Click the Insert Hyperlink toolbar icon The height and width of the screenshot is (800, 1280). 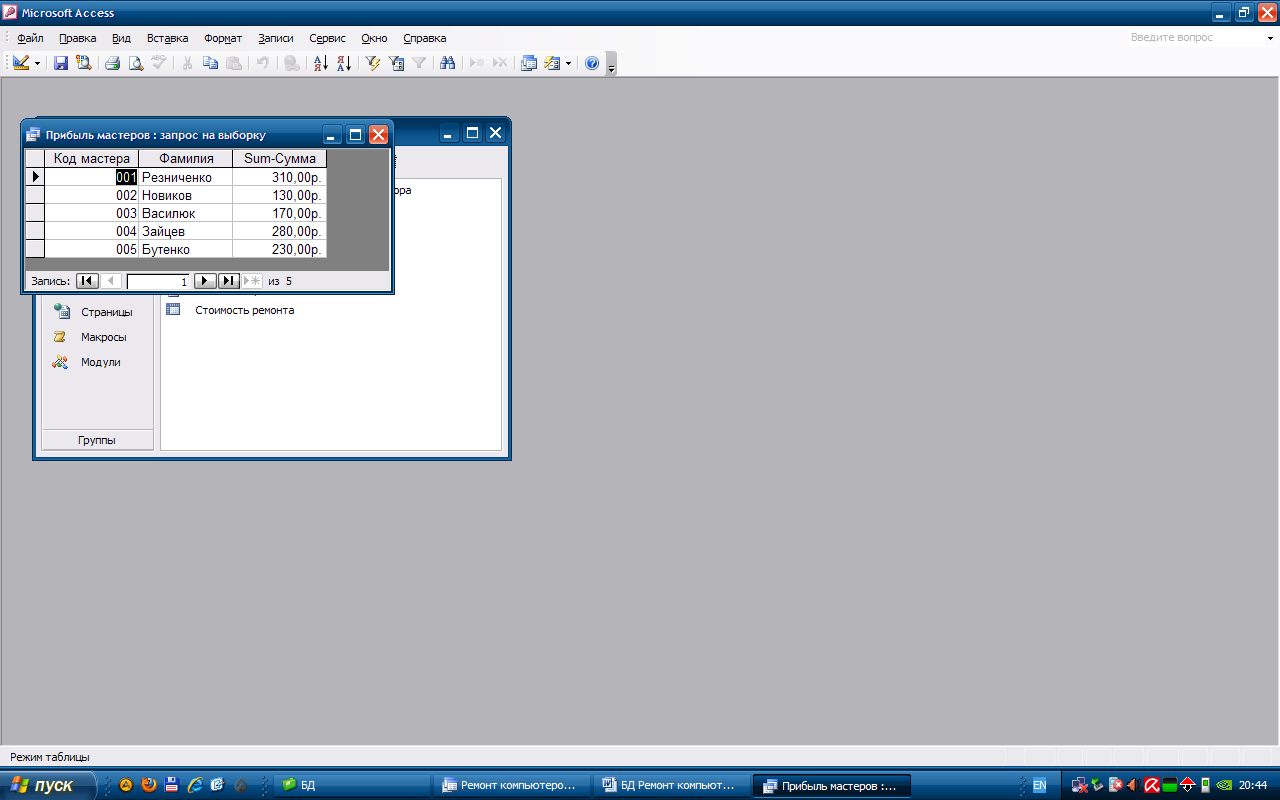click(291, 63)
